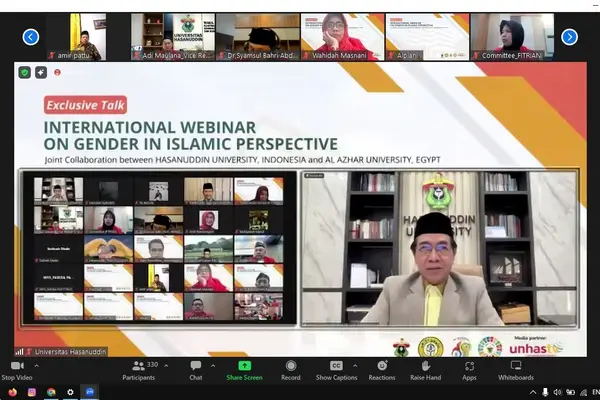This screenshot has height=400, width=600.
Task: Click the Universitas Hasanuddin name label
Action: [70, 351]
